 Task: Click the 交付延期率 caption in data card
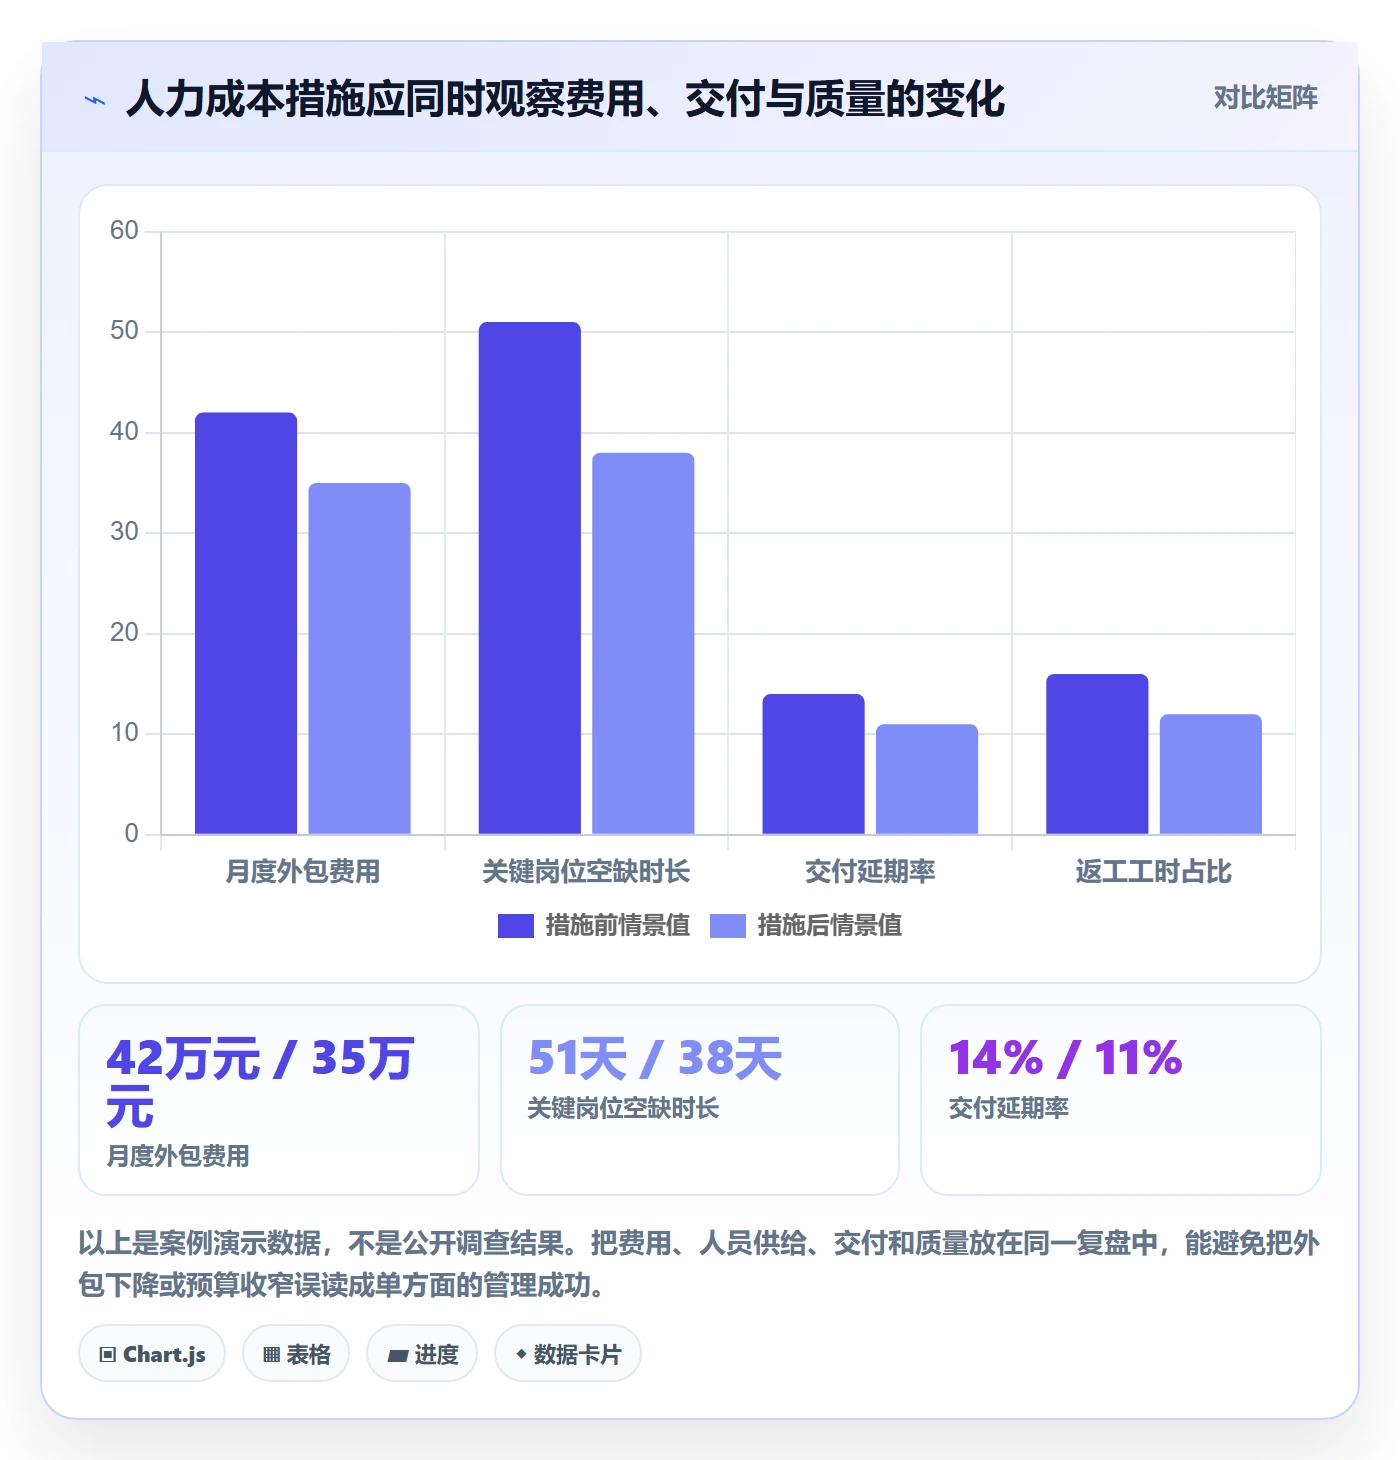pos(1008,1108)
